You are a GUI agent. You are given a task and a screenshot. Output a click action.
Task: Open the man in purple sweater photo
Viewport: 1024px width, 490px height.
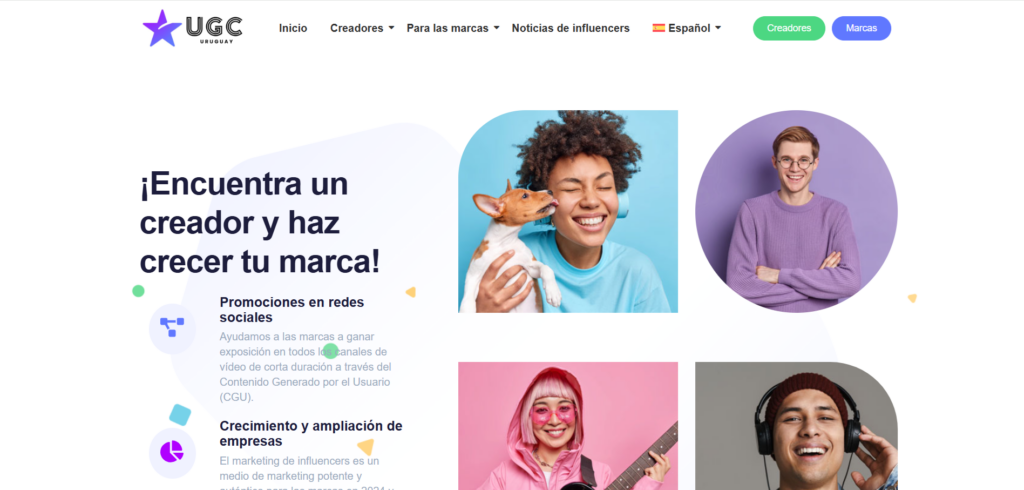click(796, 211)
